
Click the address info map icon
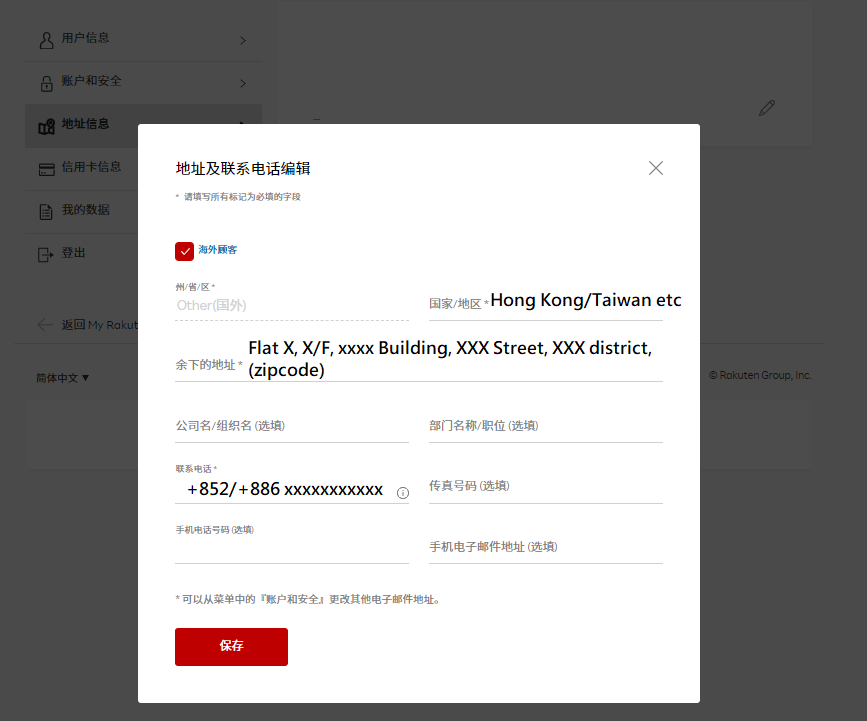[x=46, y=126]
